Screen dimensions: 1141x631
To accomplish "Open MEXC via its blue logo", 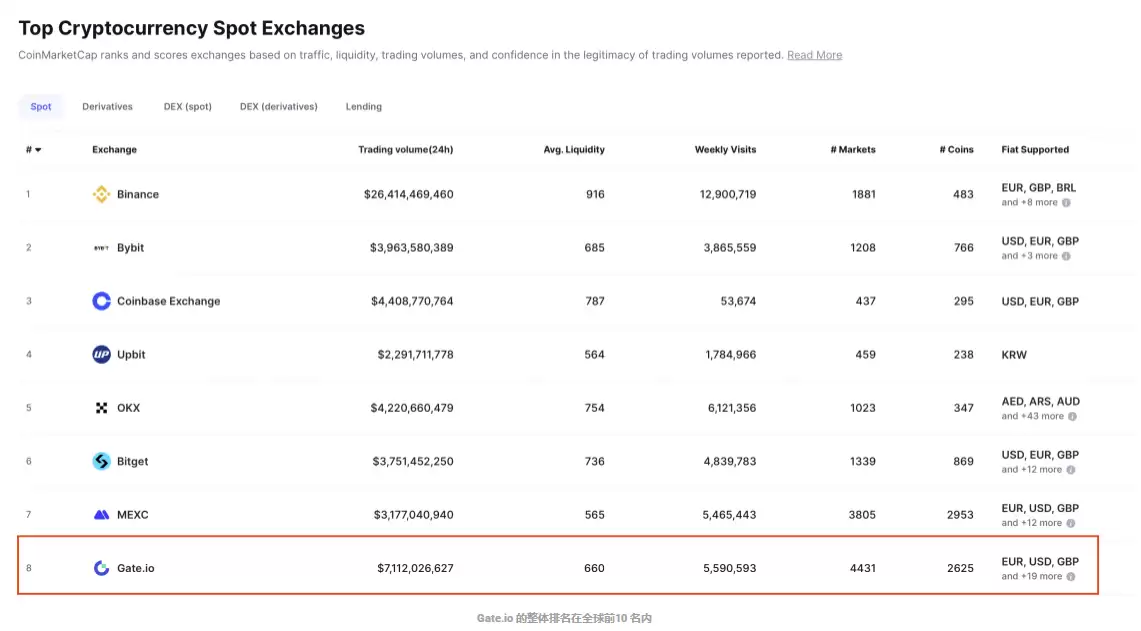I will click(101, 514).
